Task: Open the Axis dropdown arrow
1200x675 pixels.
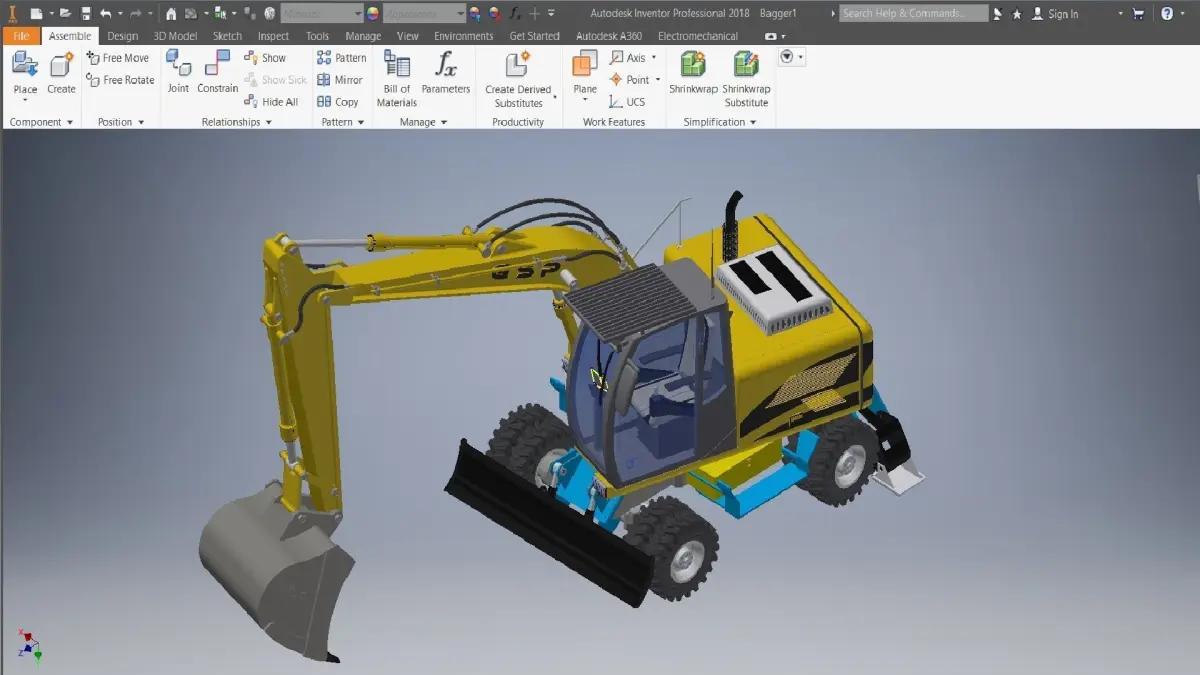Action: [655, 58]
